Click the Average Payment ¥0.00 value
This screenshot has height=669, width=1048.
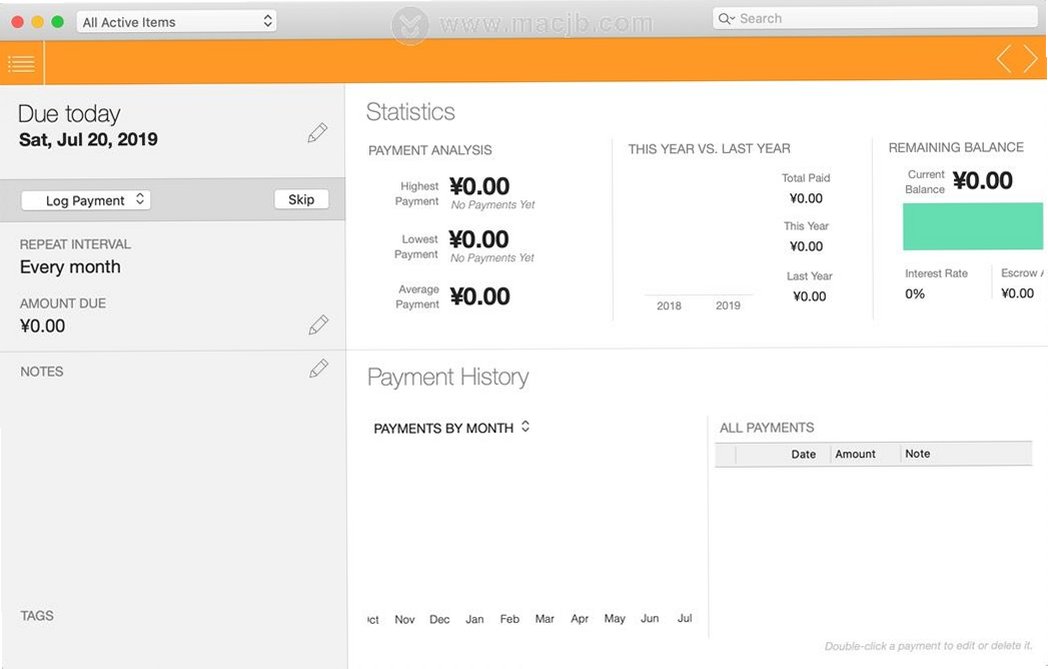pos(480,296)
